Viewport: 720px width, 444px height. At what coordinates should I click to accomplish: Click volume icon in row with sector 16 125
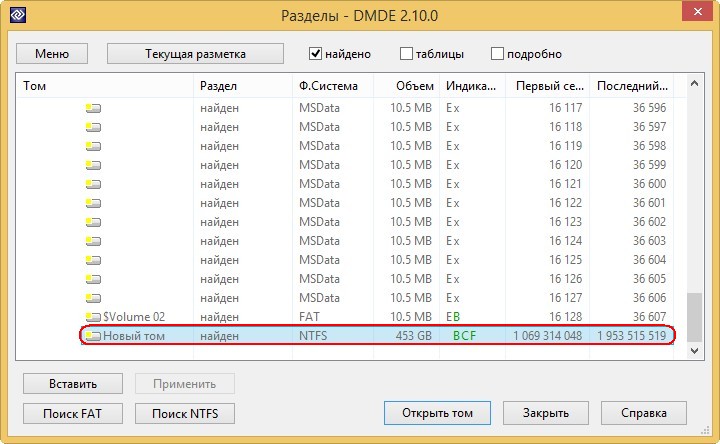pyautogui.click(x=93, y=260)
